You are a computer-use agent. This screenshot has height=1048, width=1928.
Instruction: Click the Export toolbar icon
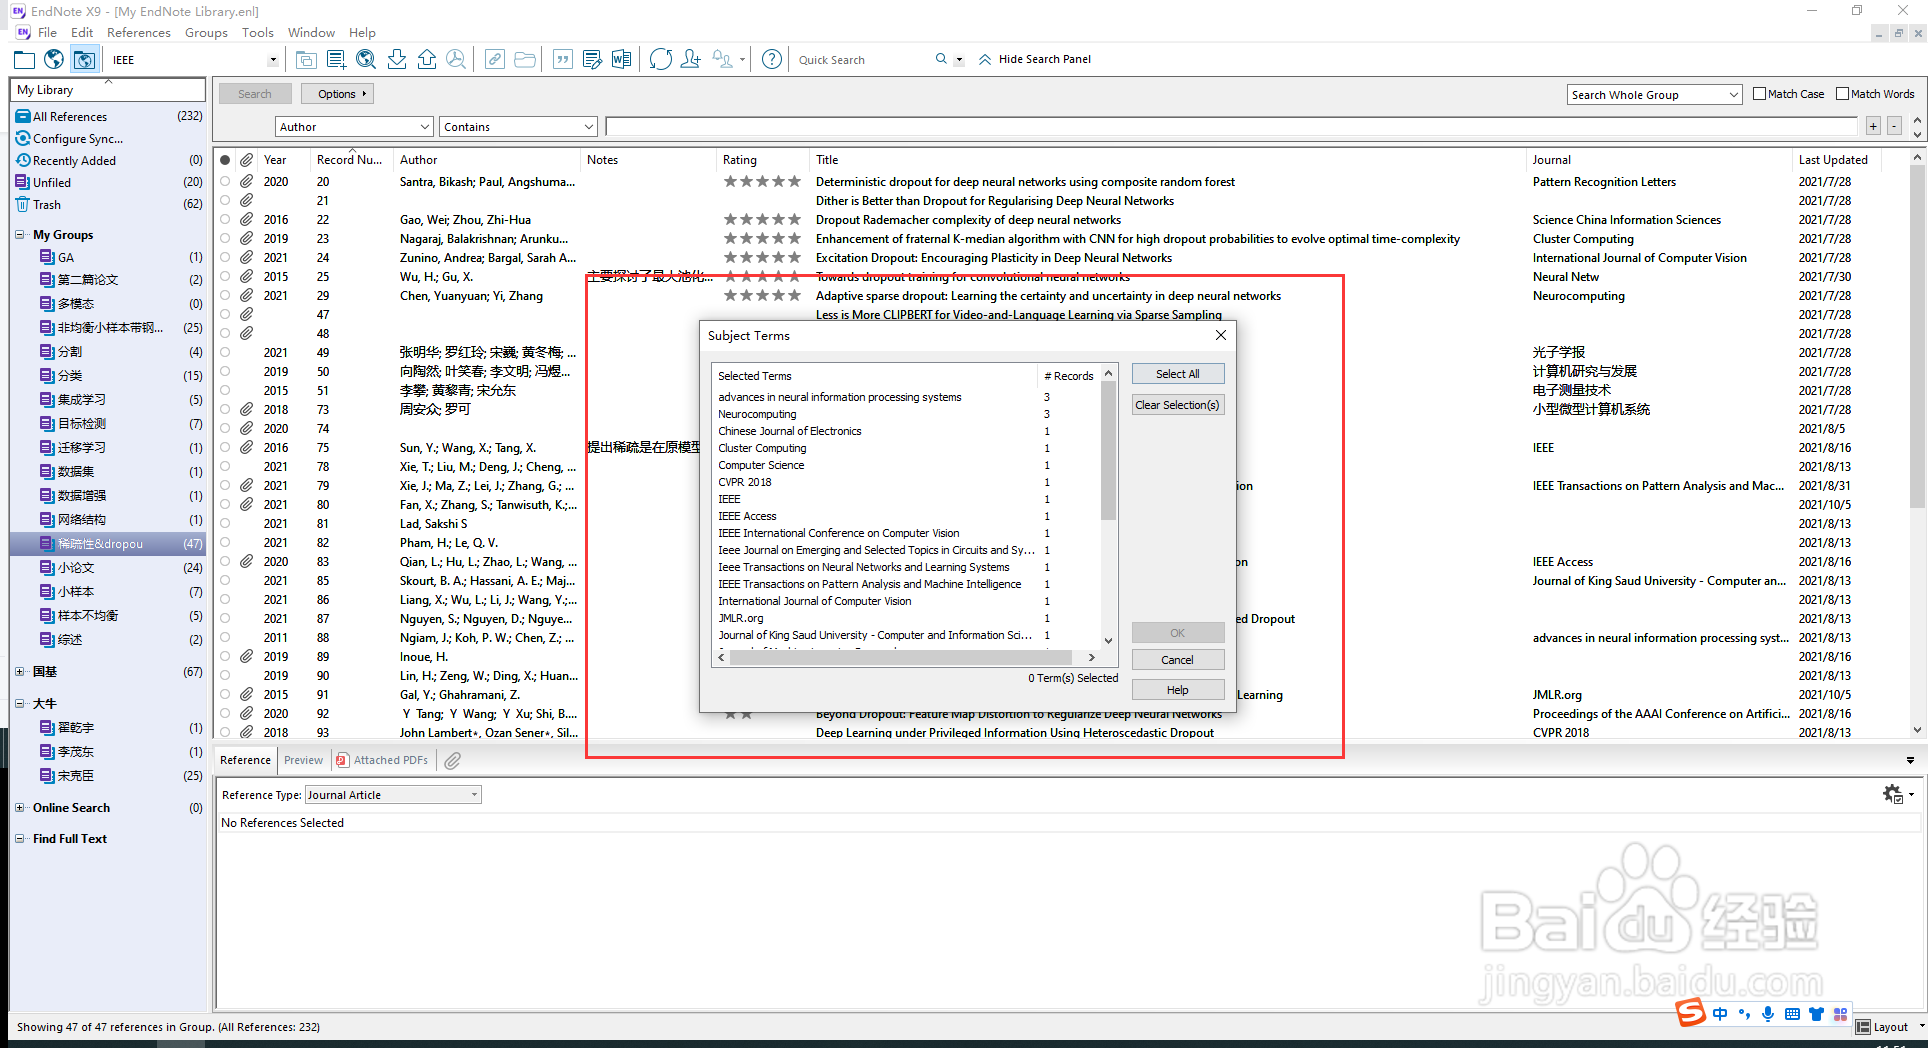tap(427, 60)
